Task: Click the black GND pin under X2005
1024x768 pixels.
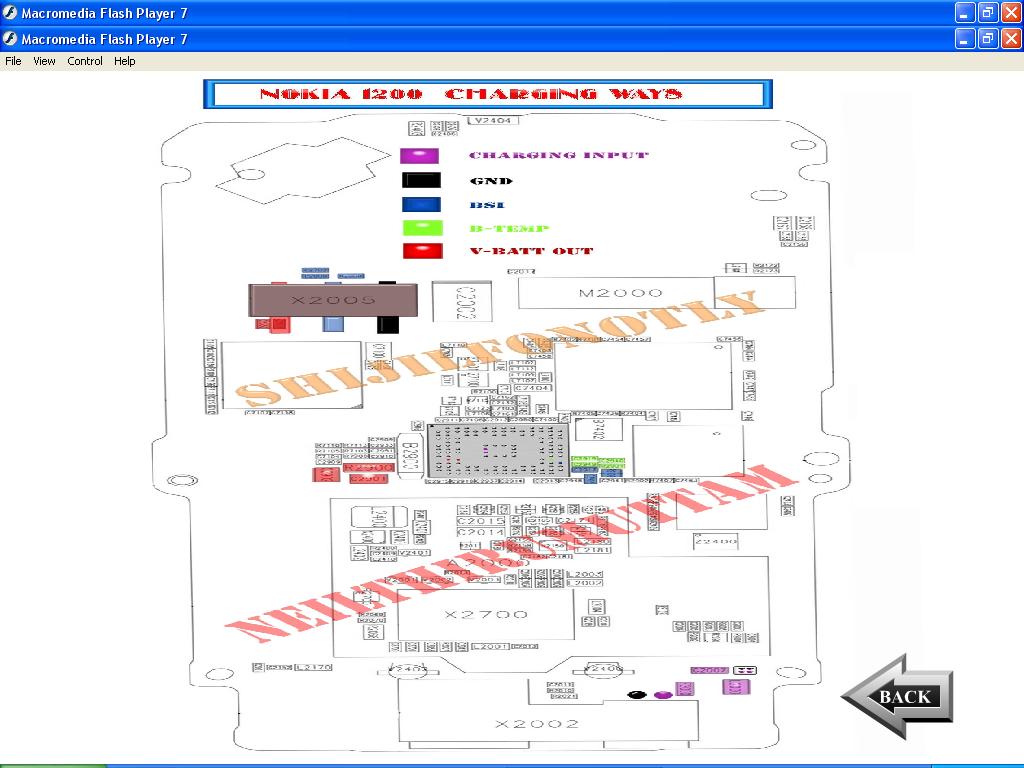Action: [x=388, y=325]
